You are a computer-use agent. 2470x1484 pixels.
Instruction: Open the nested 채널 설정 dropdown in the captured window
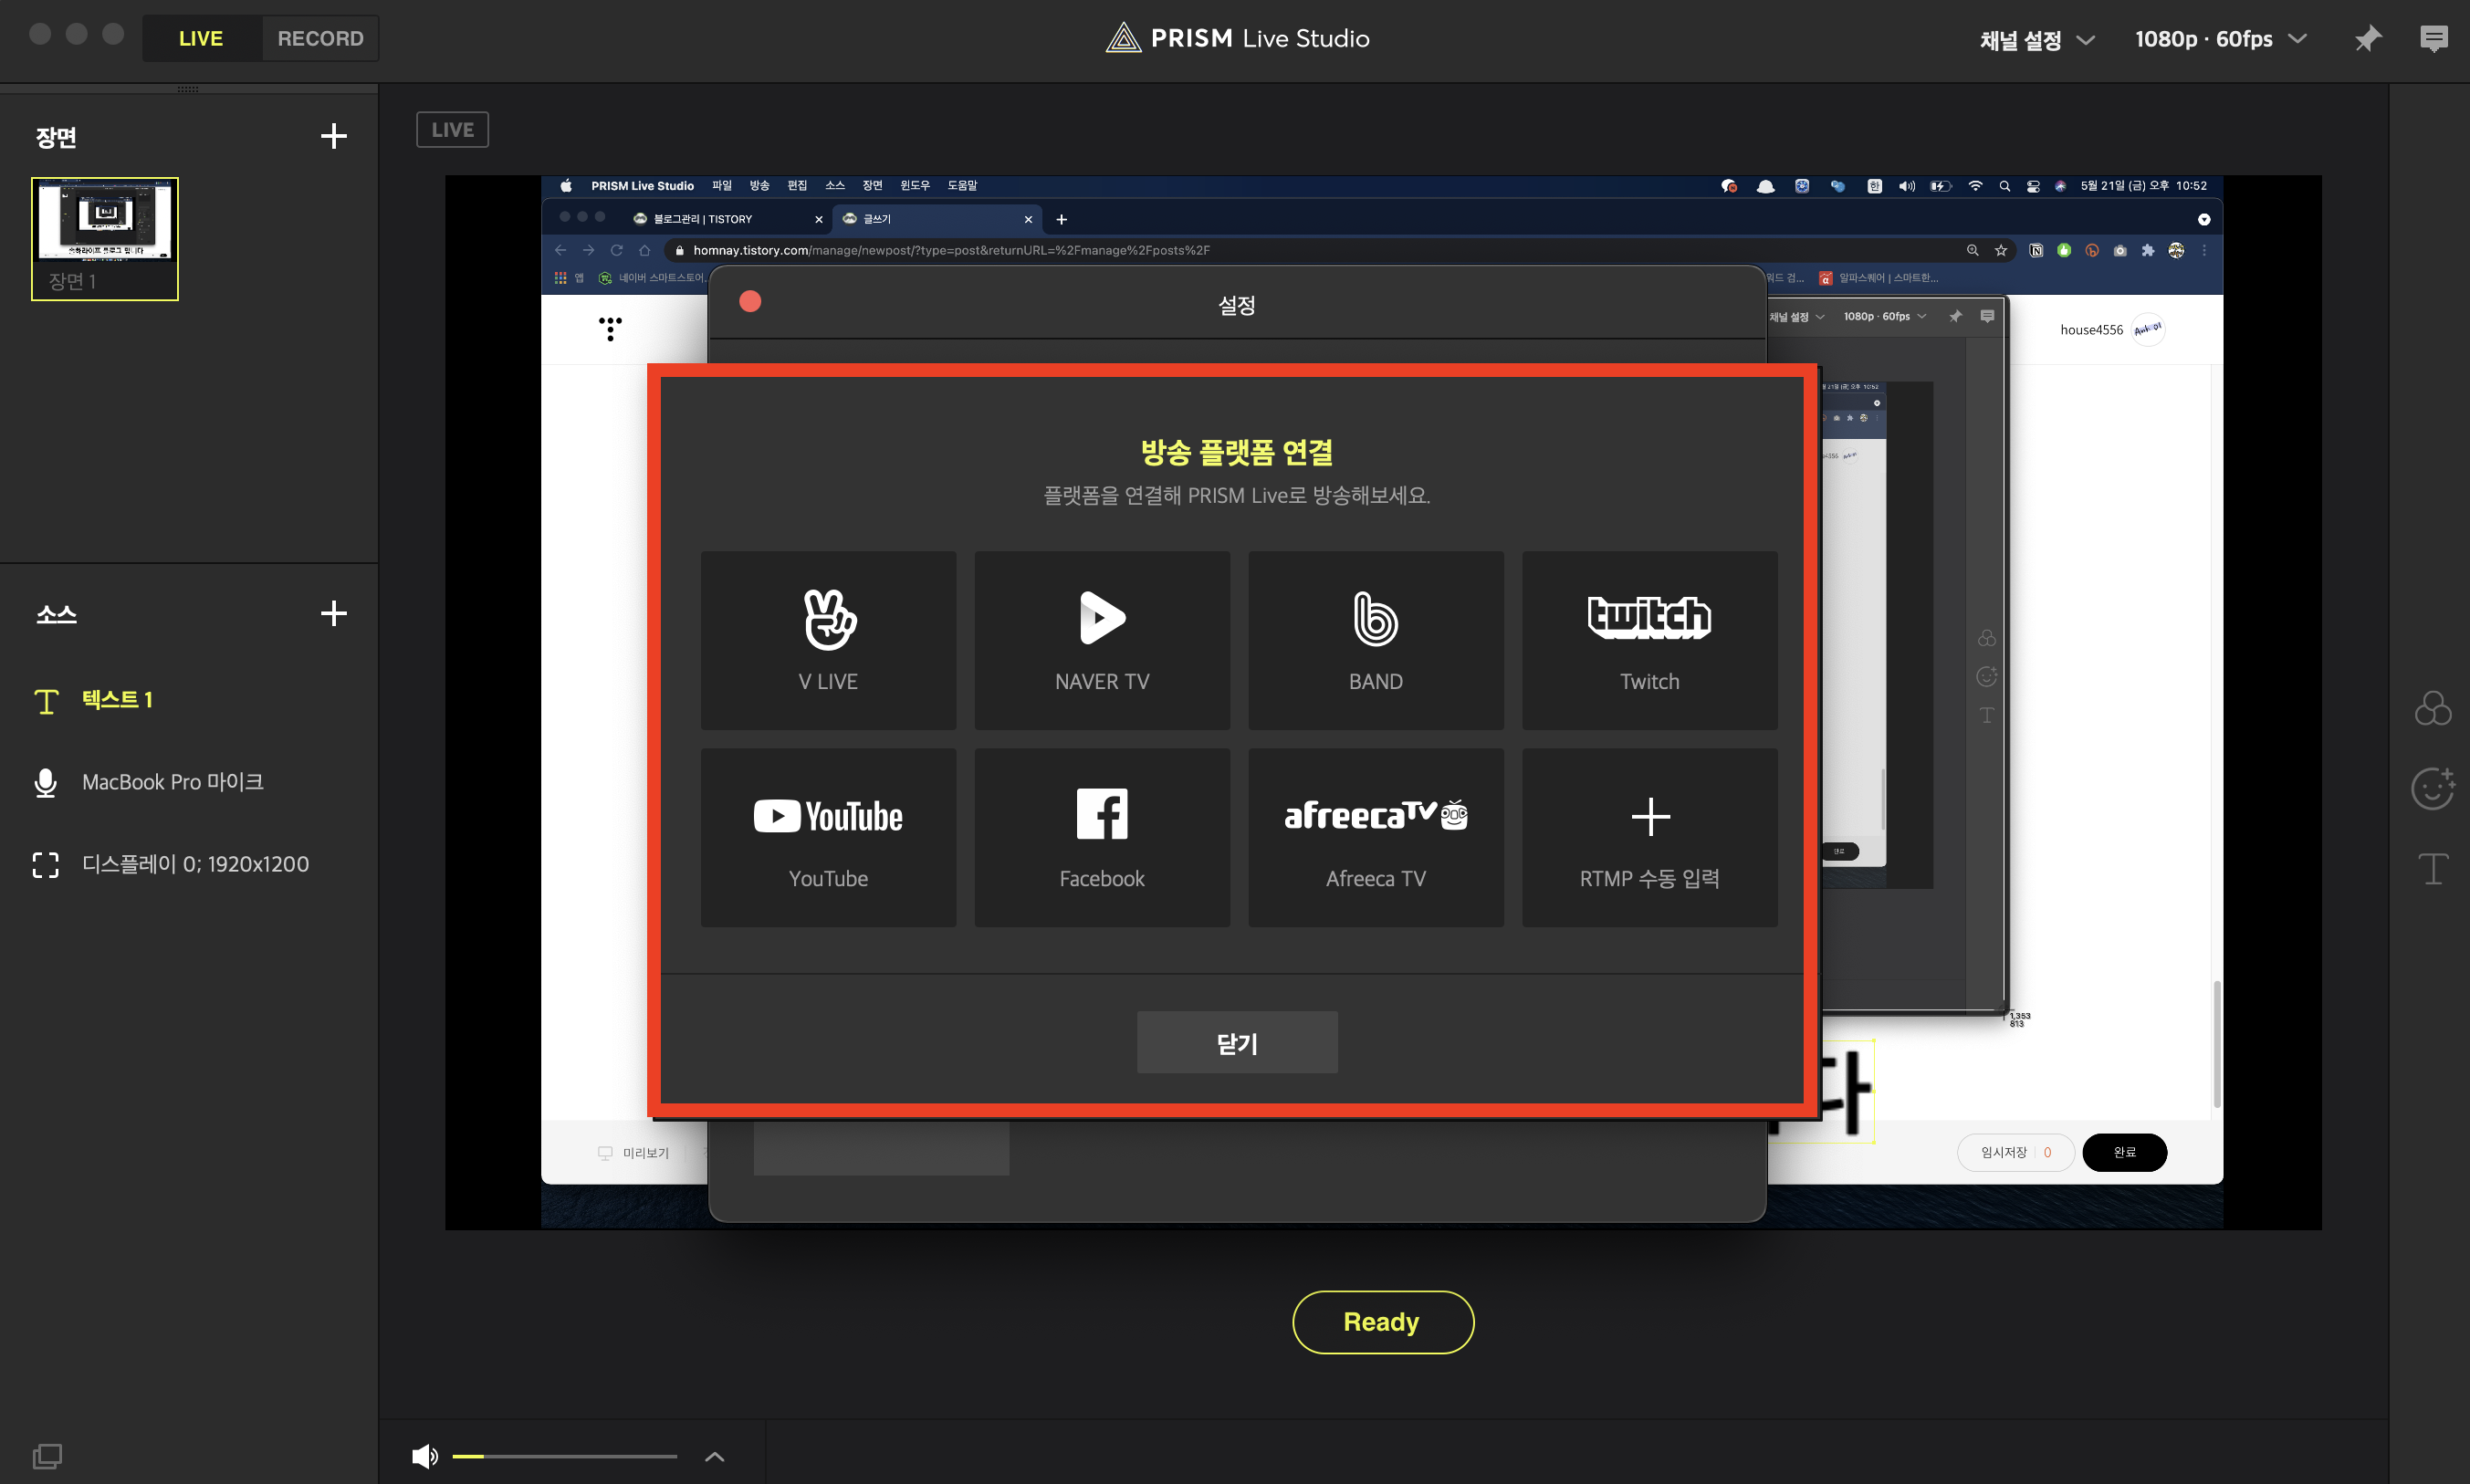point(1796,316)
